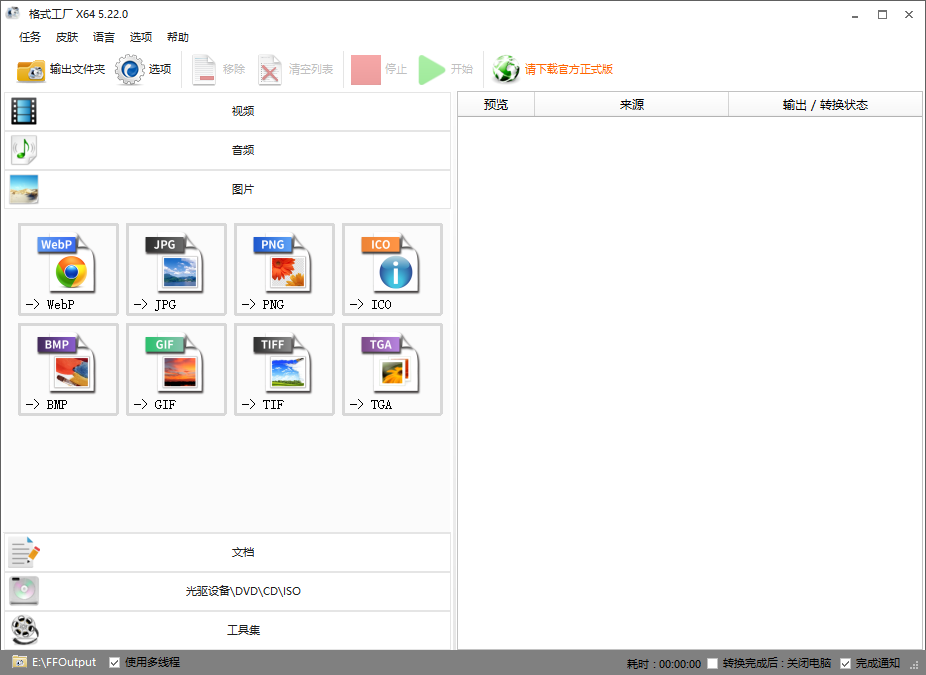
Task: Minimize the 格式工厂 window
Action: pos(855,15)
